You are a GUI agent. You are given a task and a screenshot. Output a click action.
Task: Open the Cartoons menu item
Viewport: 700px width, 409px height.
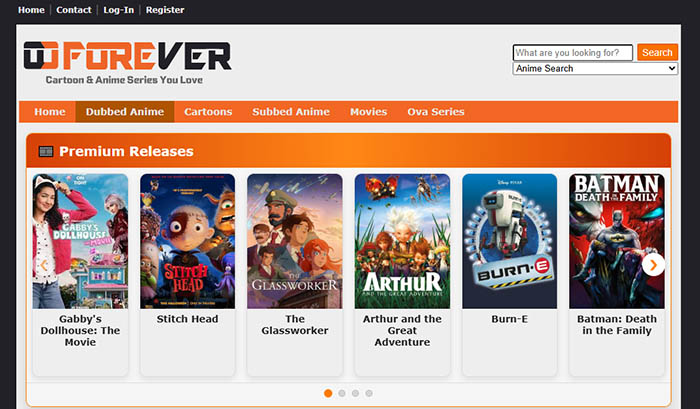(208, 112)
